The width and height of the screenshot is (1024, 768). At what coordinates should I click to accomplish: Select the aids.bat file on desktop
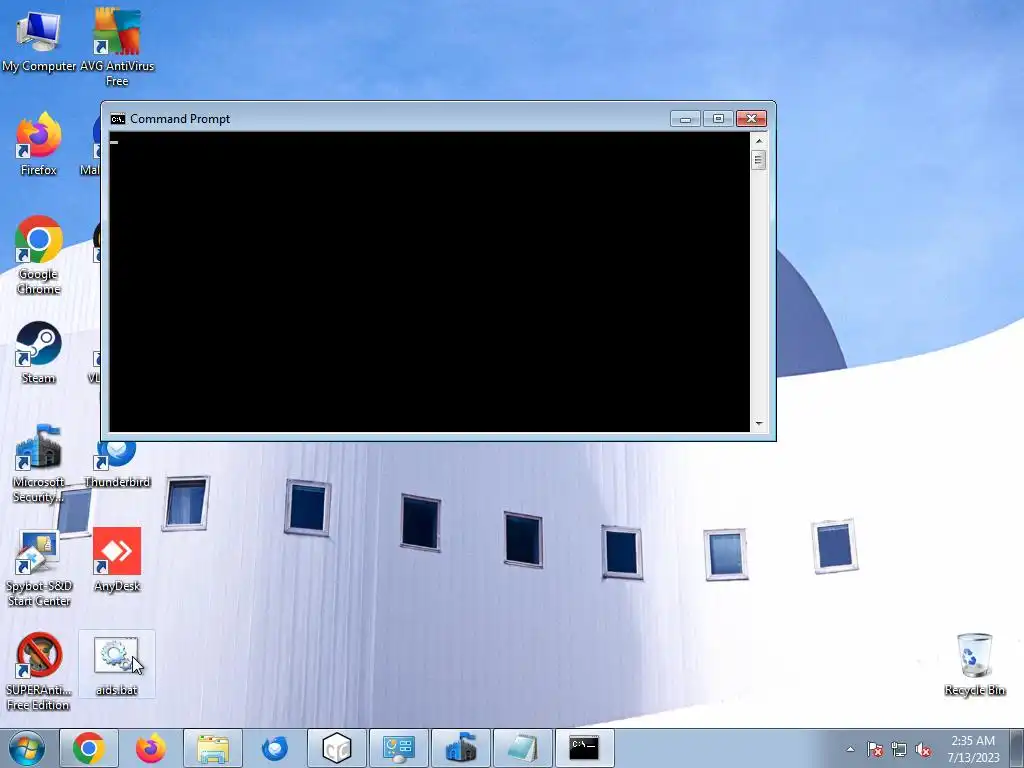click(117, 664)
